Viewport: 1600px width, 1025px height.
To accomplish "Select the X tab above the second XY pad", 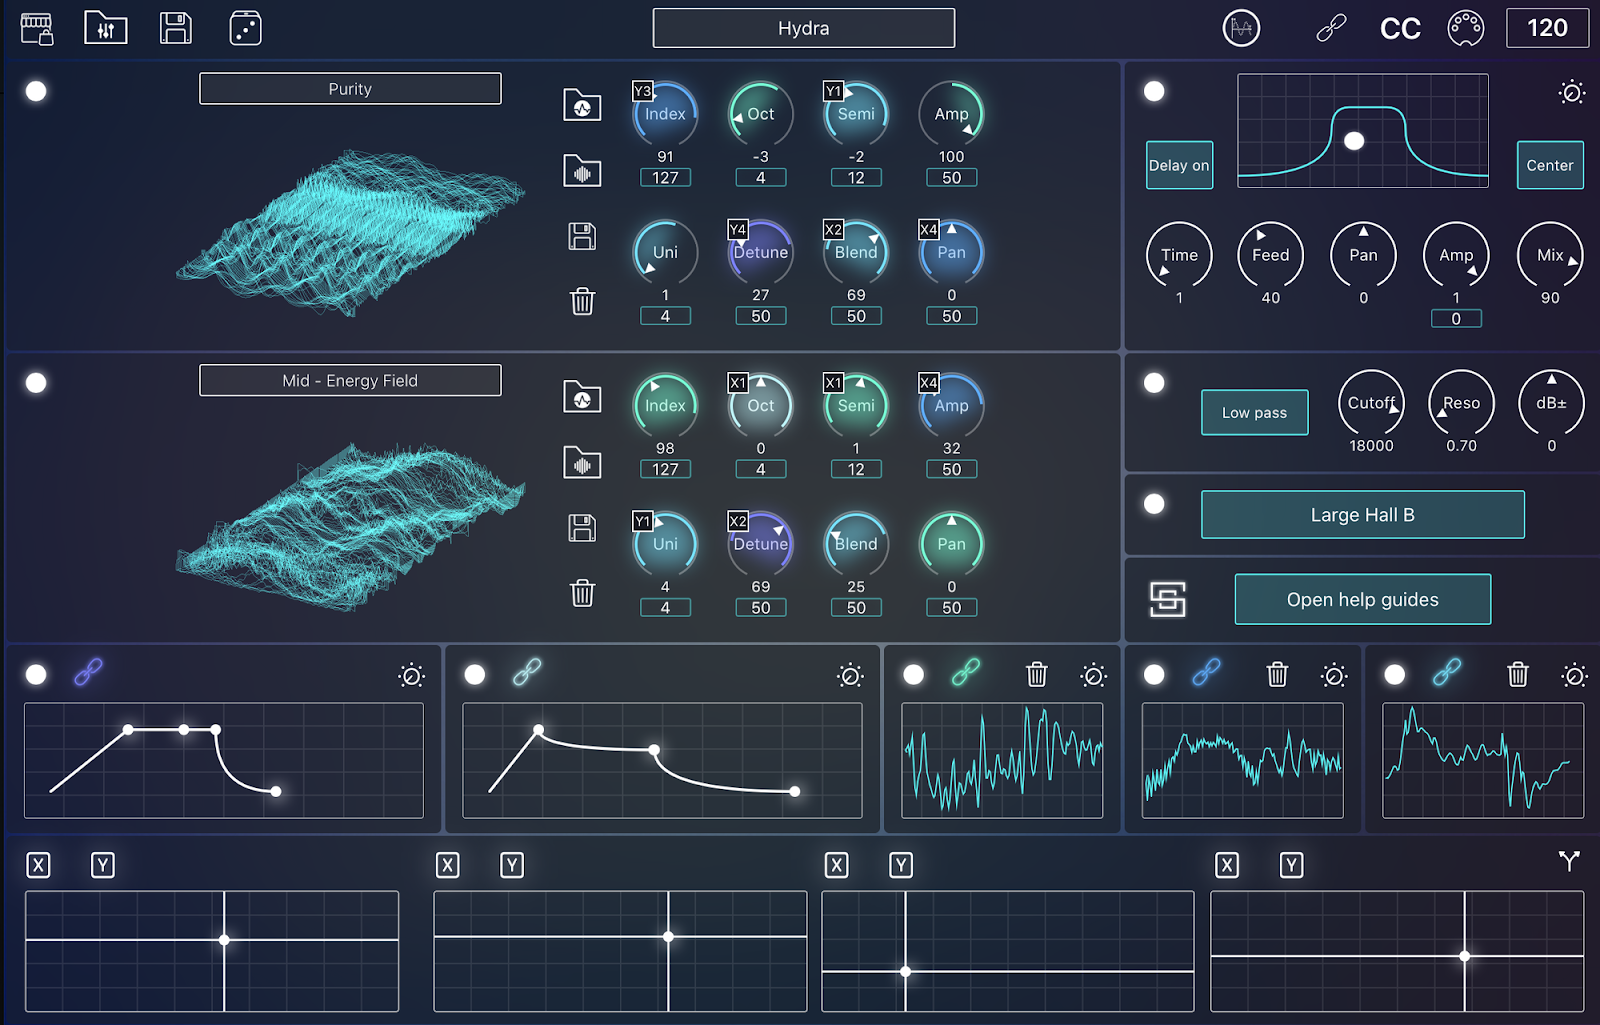I will tap(448, 865).
